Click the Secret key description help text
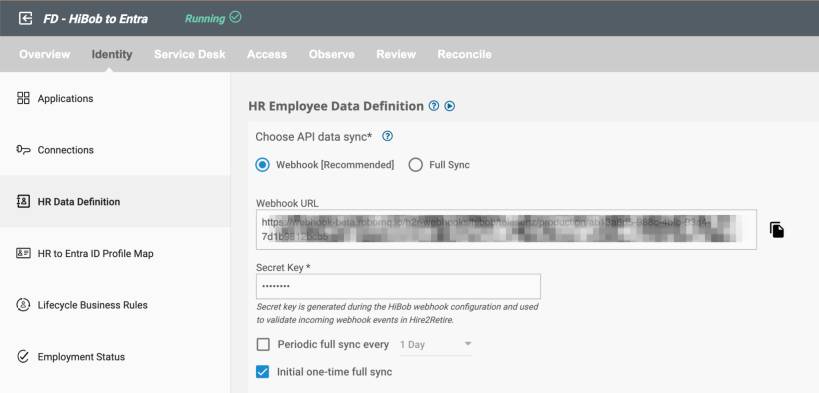 coord(397,314)
